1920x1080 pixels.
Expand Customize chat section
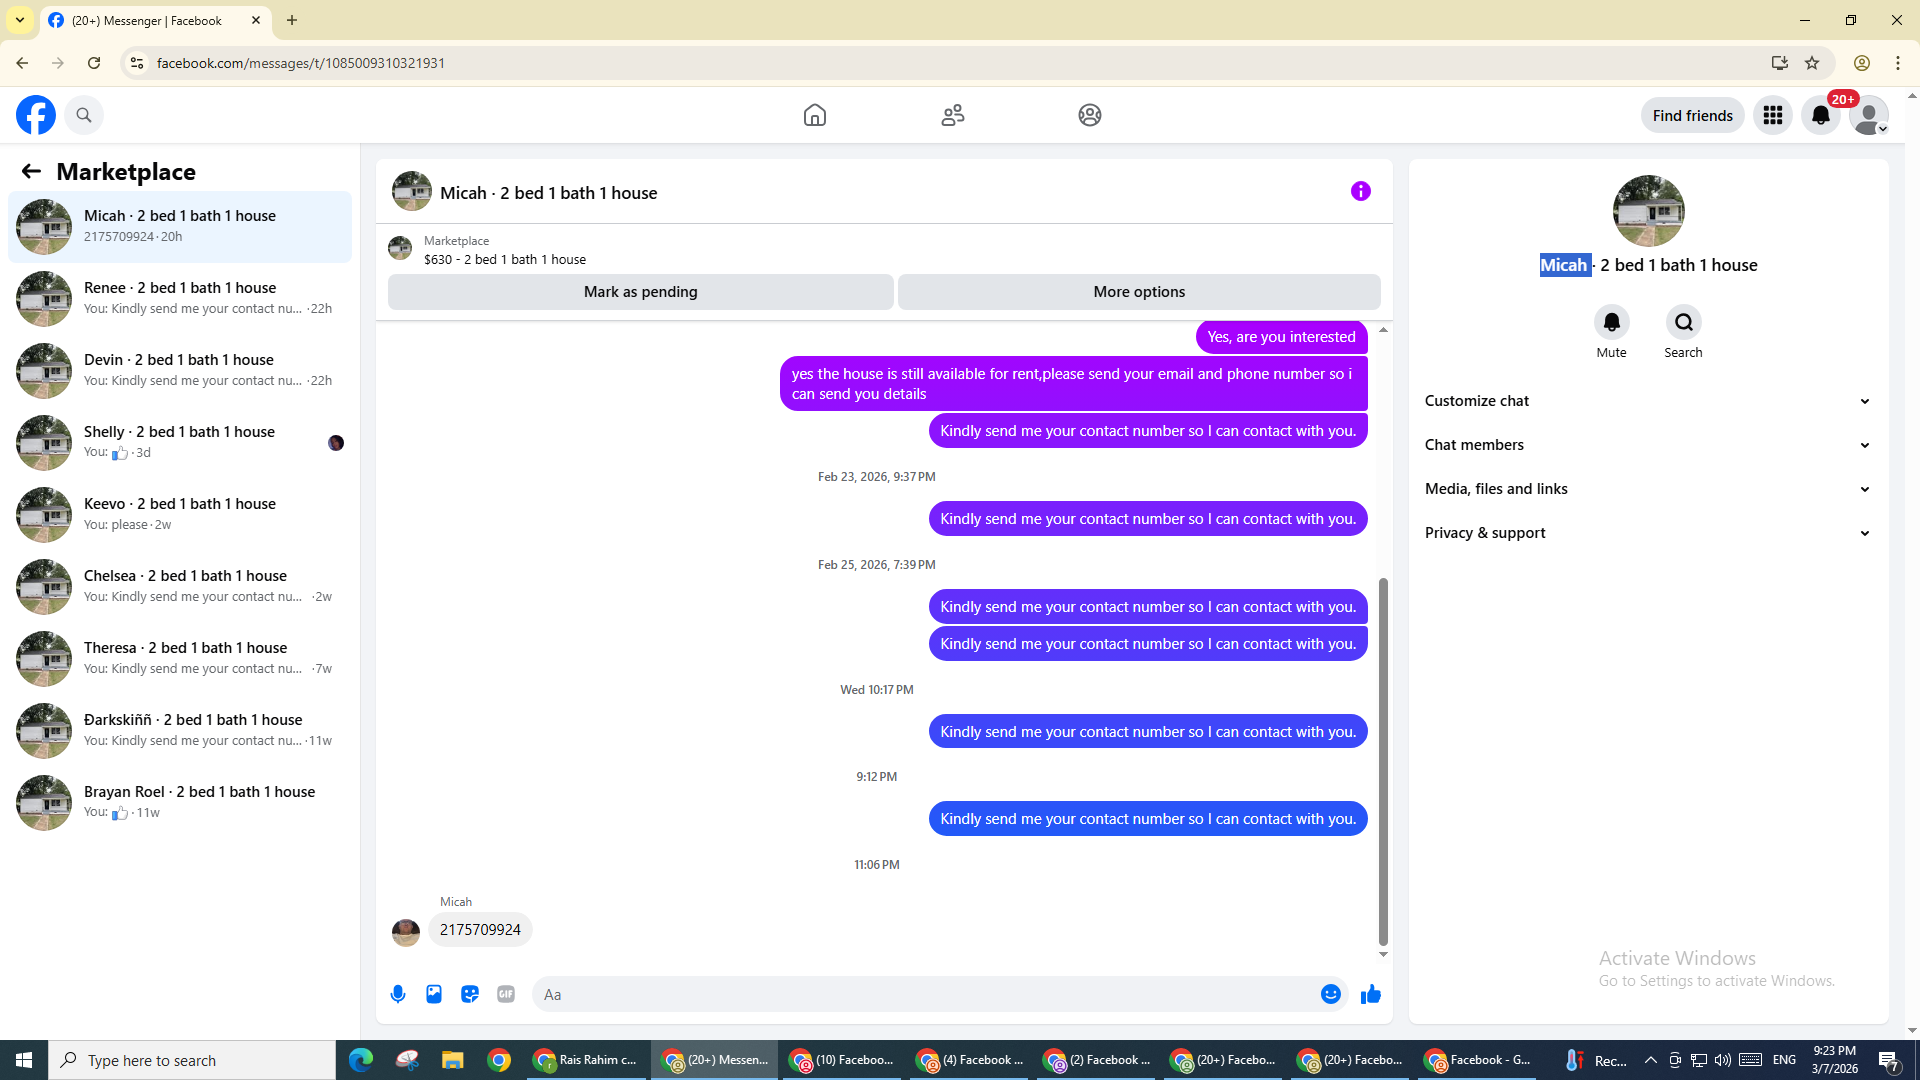pos(1647,401)
